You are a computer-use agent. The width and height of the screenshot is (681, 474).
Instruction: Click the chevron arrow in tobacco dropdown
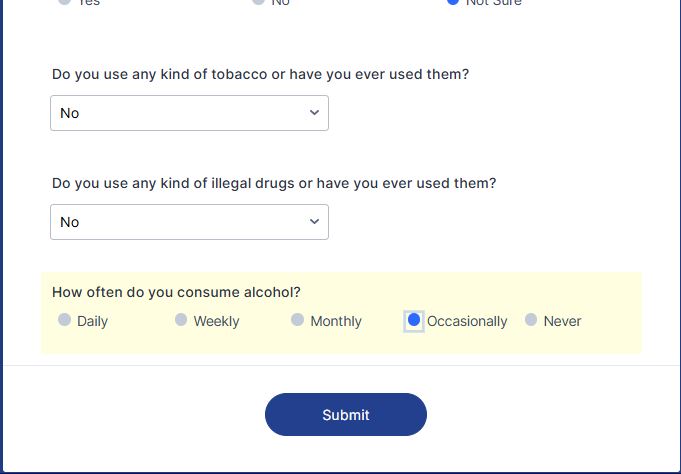314,113
